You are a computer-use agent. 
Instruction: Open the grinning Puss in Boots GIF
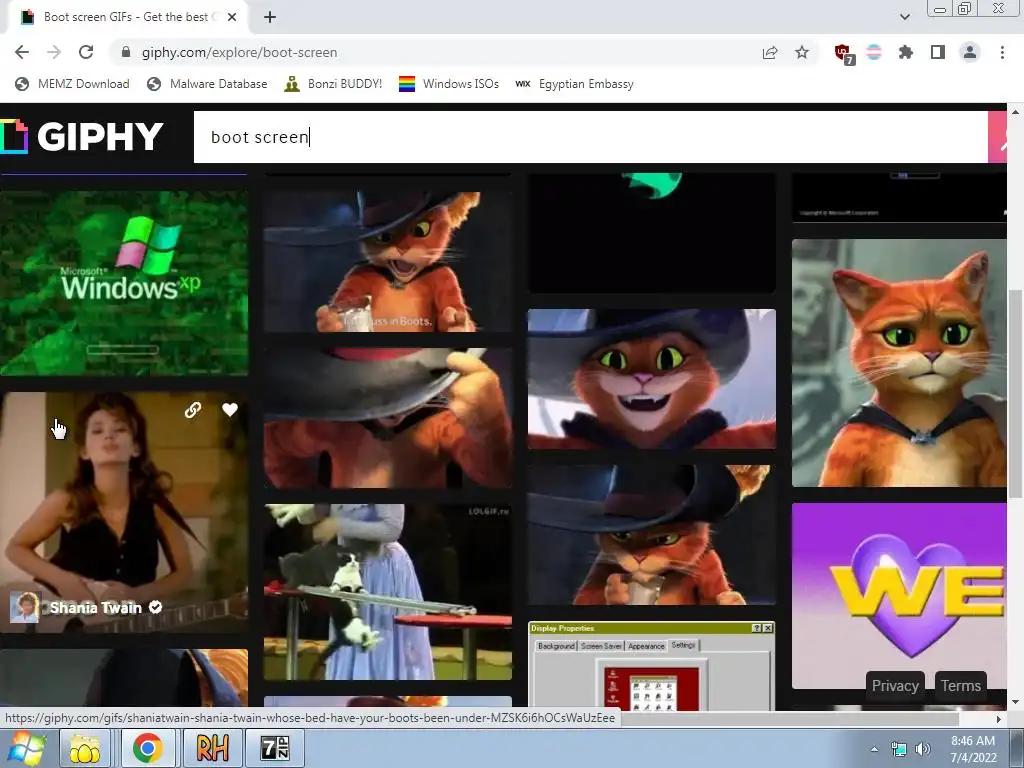pyautogui.click(x=652, y=379)
